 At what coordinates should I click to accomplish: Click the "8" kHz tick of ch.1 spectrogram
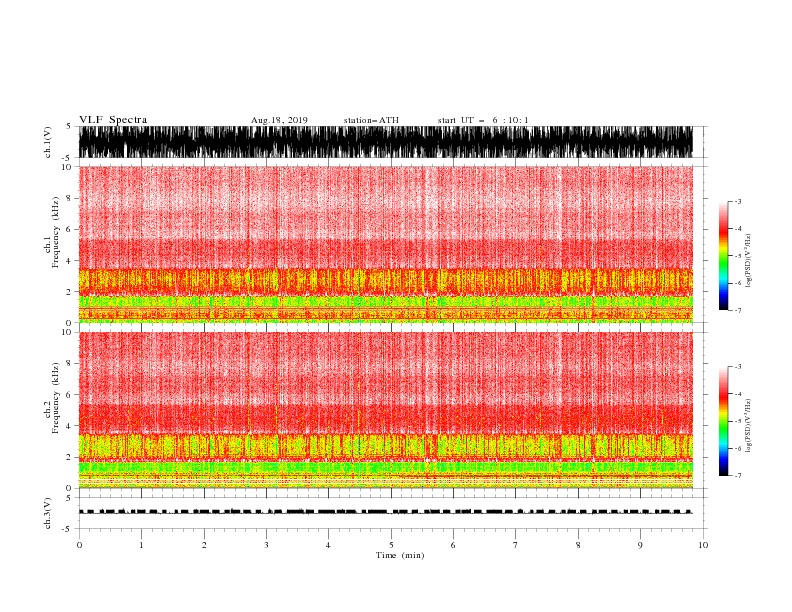(x=70, y=198)
